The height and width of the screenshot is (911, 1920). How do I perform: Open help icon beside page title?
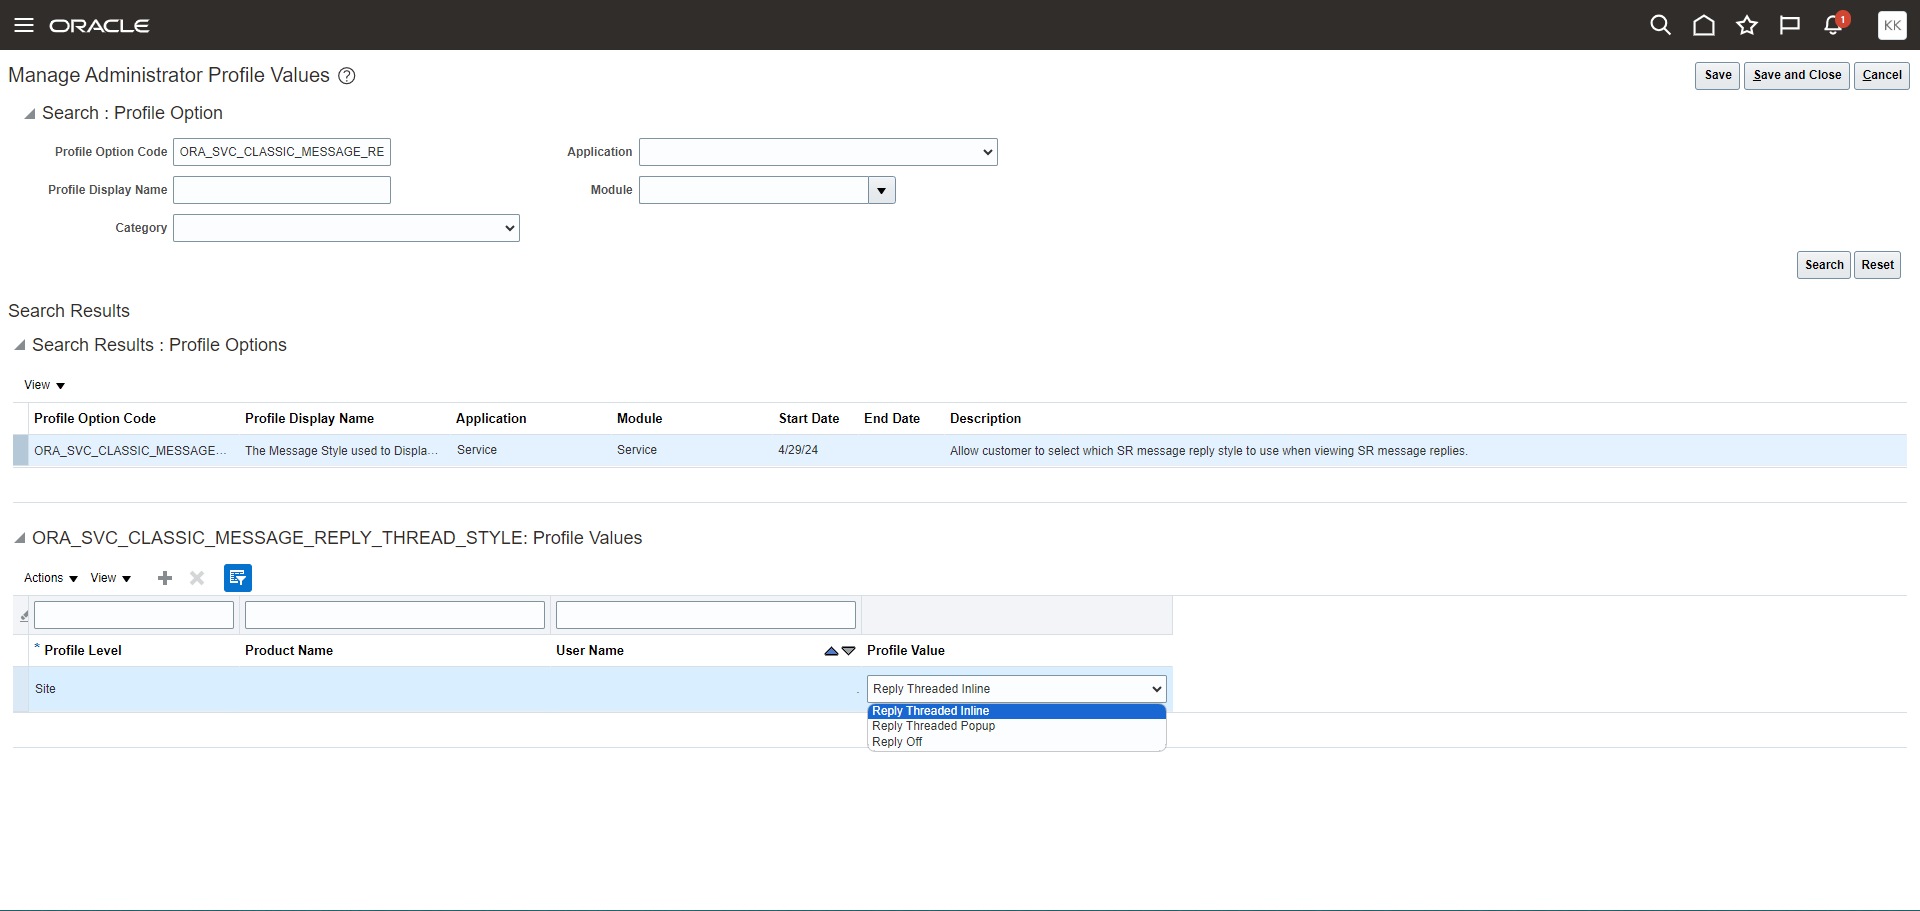click(x=347, y=76)
